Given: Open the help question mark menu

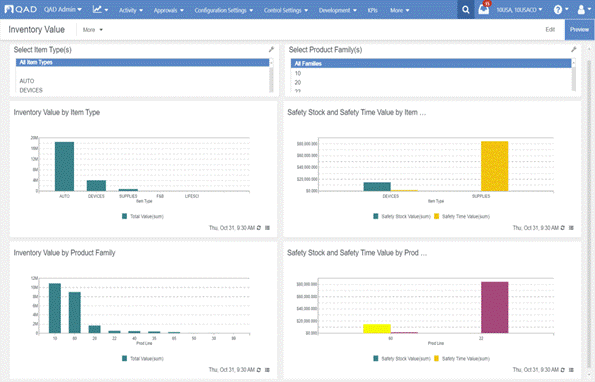Looking at the screenshot, I should pos(560,10).
